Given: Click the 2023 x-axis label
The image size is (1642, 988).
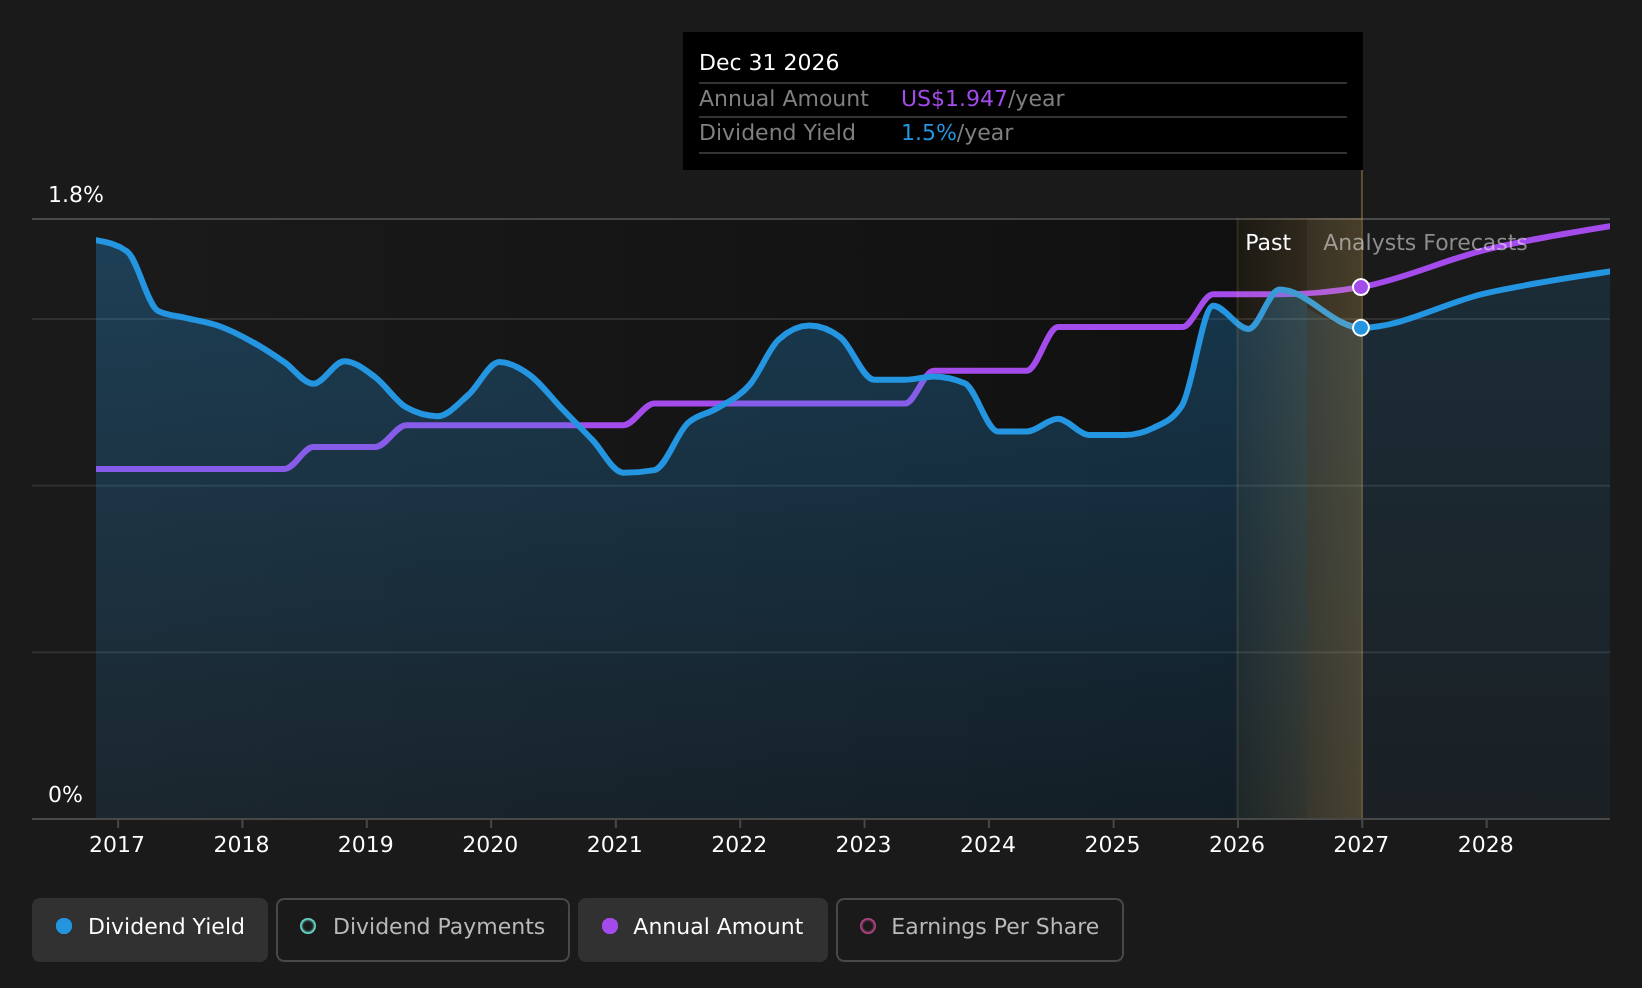Looking at the screenshot, I should [x=864, y=845].
